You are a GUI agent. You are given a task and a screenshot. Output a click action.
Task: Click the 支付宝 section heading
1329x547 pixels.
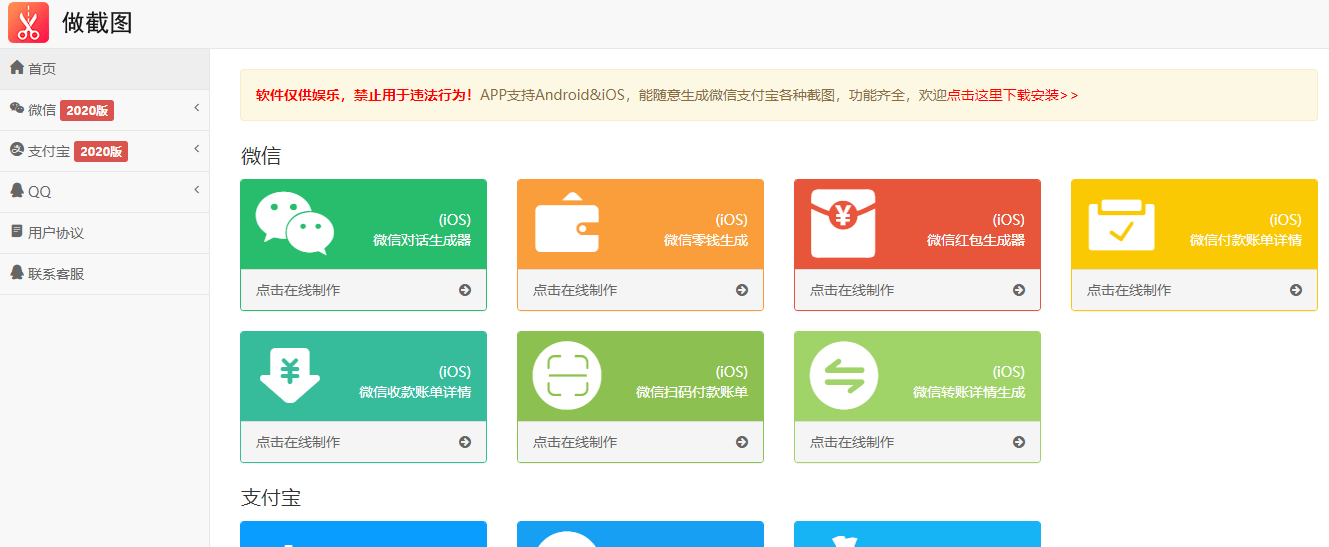(271, 498)
